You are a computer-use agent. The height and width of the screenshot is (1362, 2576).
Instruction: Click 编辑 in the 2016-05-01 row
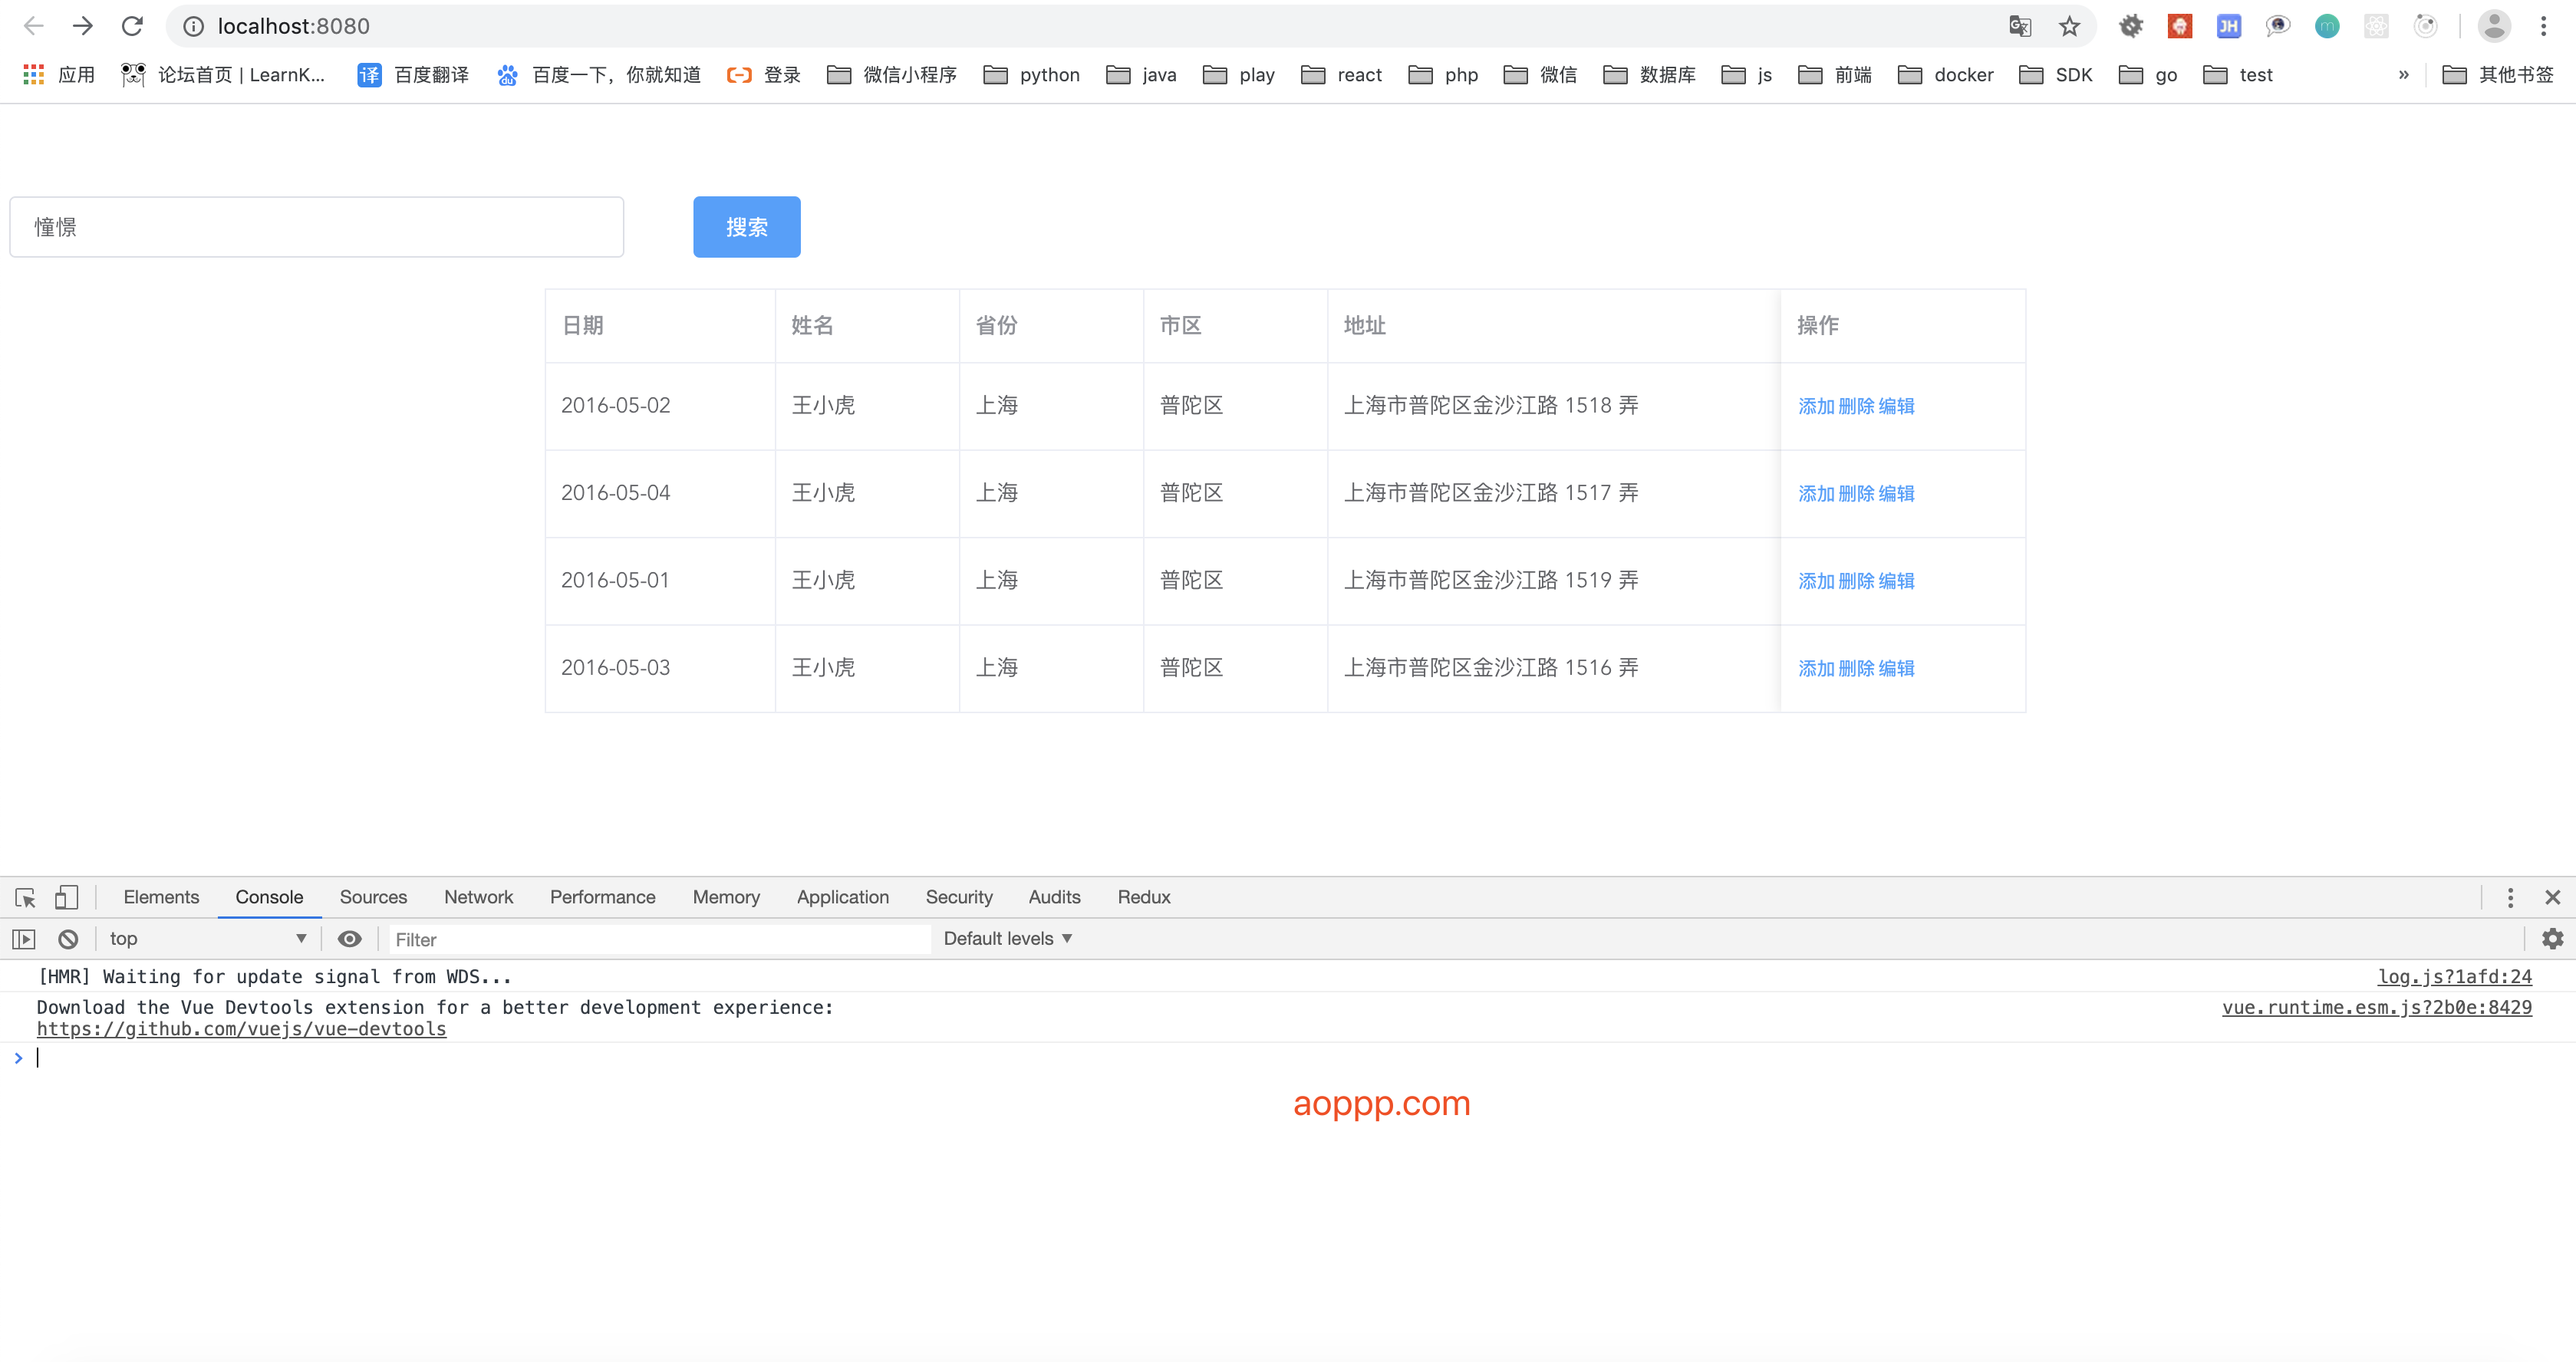[1896, 581]
